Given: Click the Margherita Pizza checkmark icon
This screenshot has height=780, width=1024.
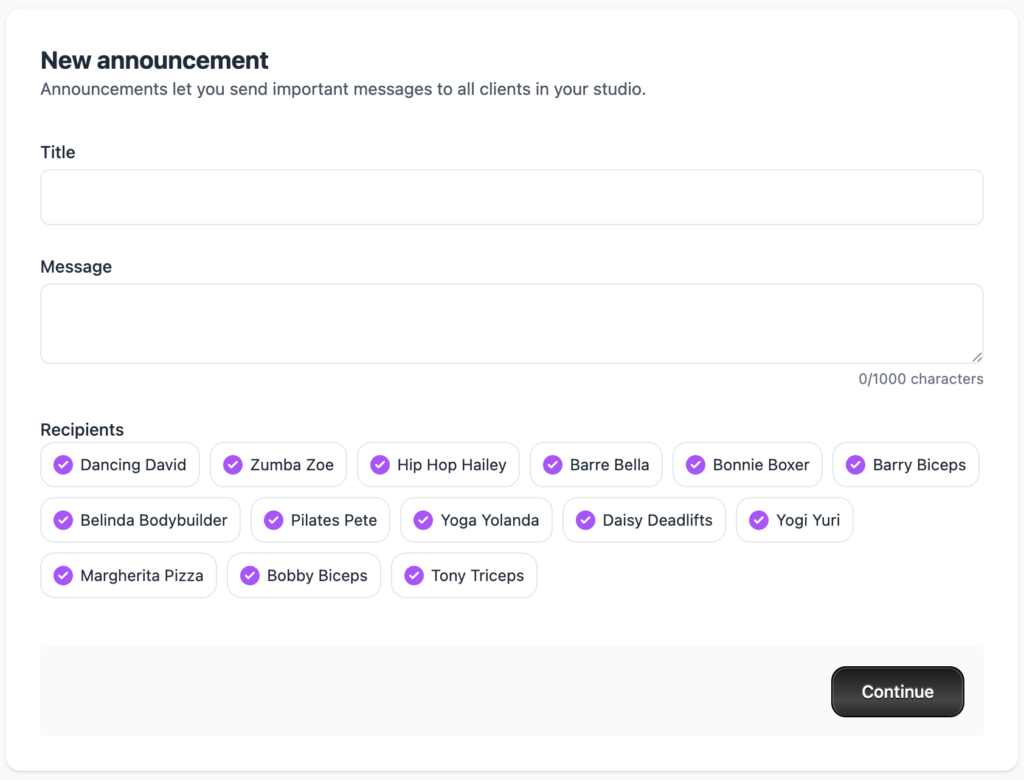Looking at the screenshot, I should click(x=63, y=575).
